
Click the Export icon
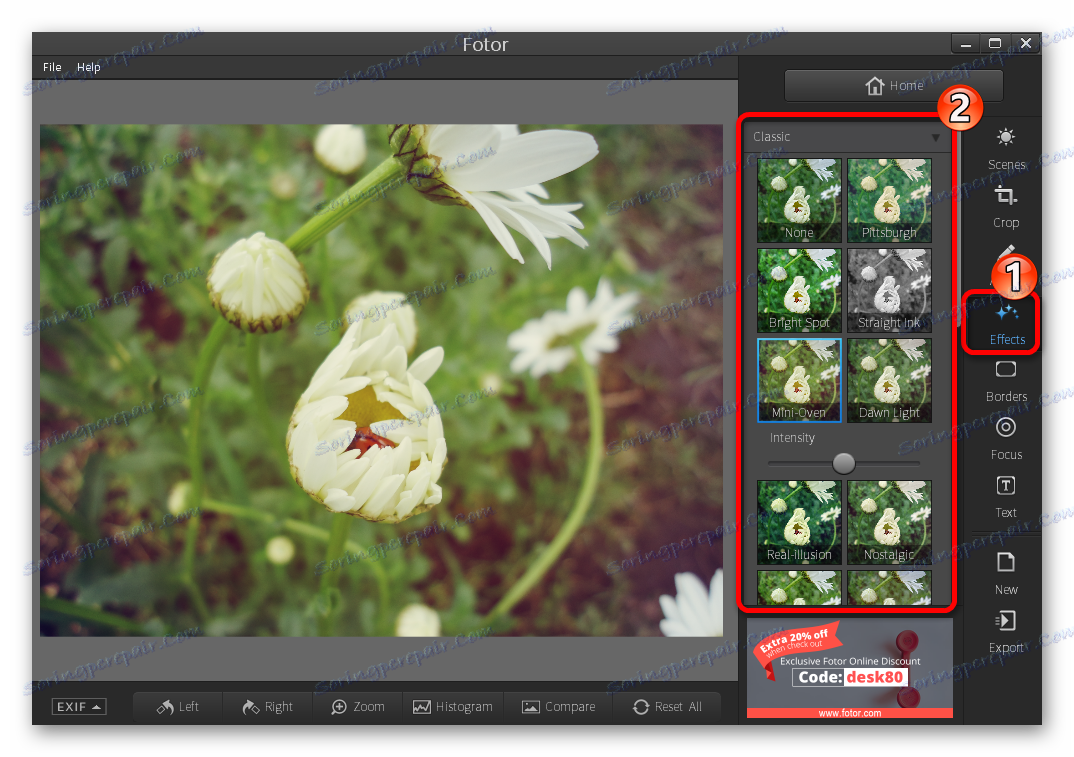(x=1005, y=621)
